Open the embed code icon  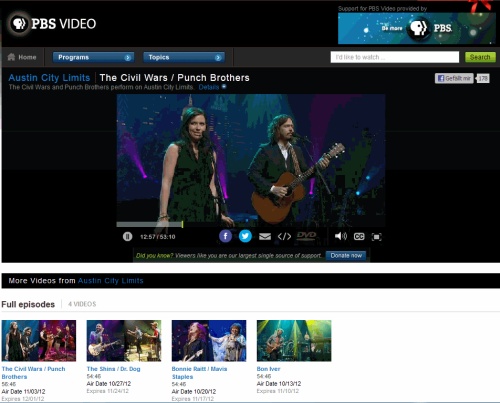point(284,237)
